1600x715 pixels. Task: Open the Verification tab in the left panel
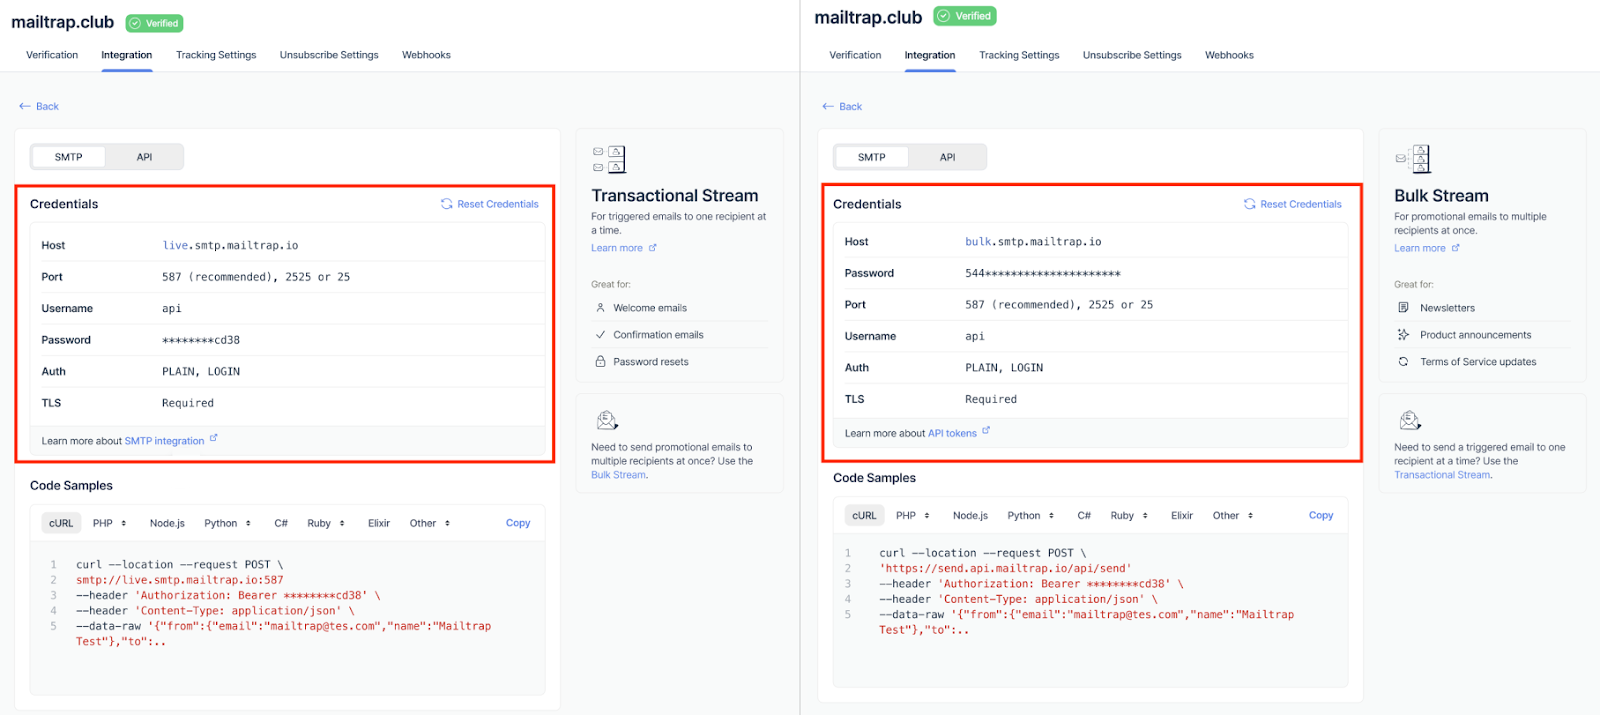pyautogui.click(x=52, y=55)
